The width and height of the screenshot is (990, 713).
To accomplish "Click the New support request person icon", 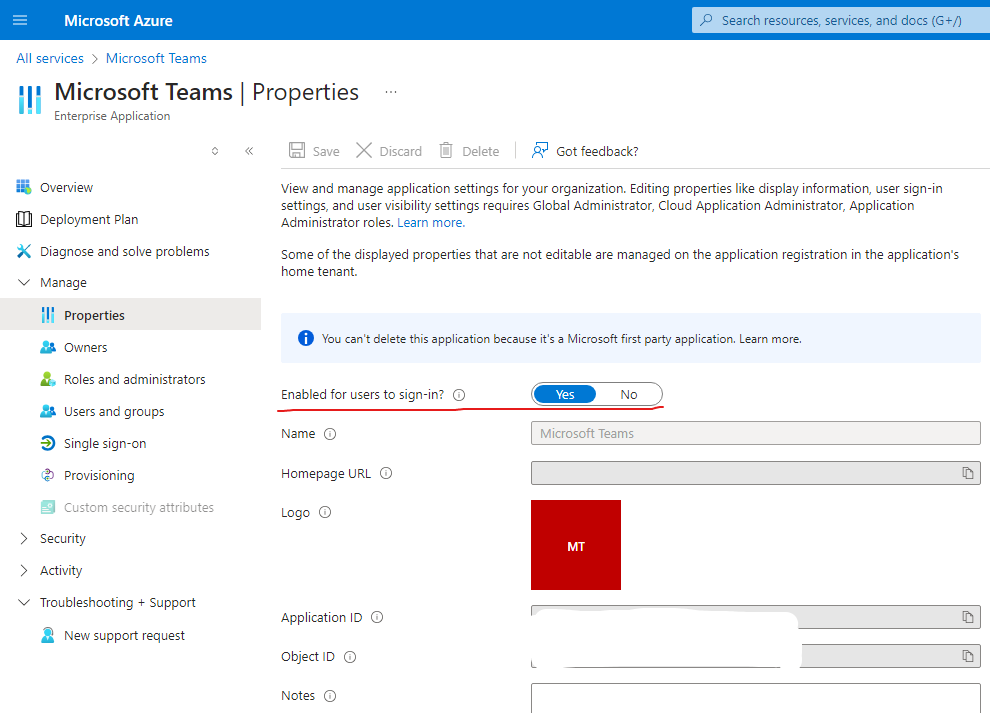I will pos(47,635).
